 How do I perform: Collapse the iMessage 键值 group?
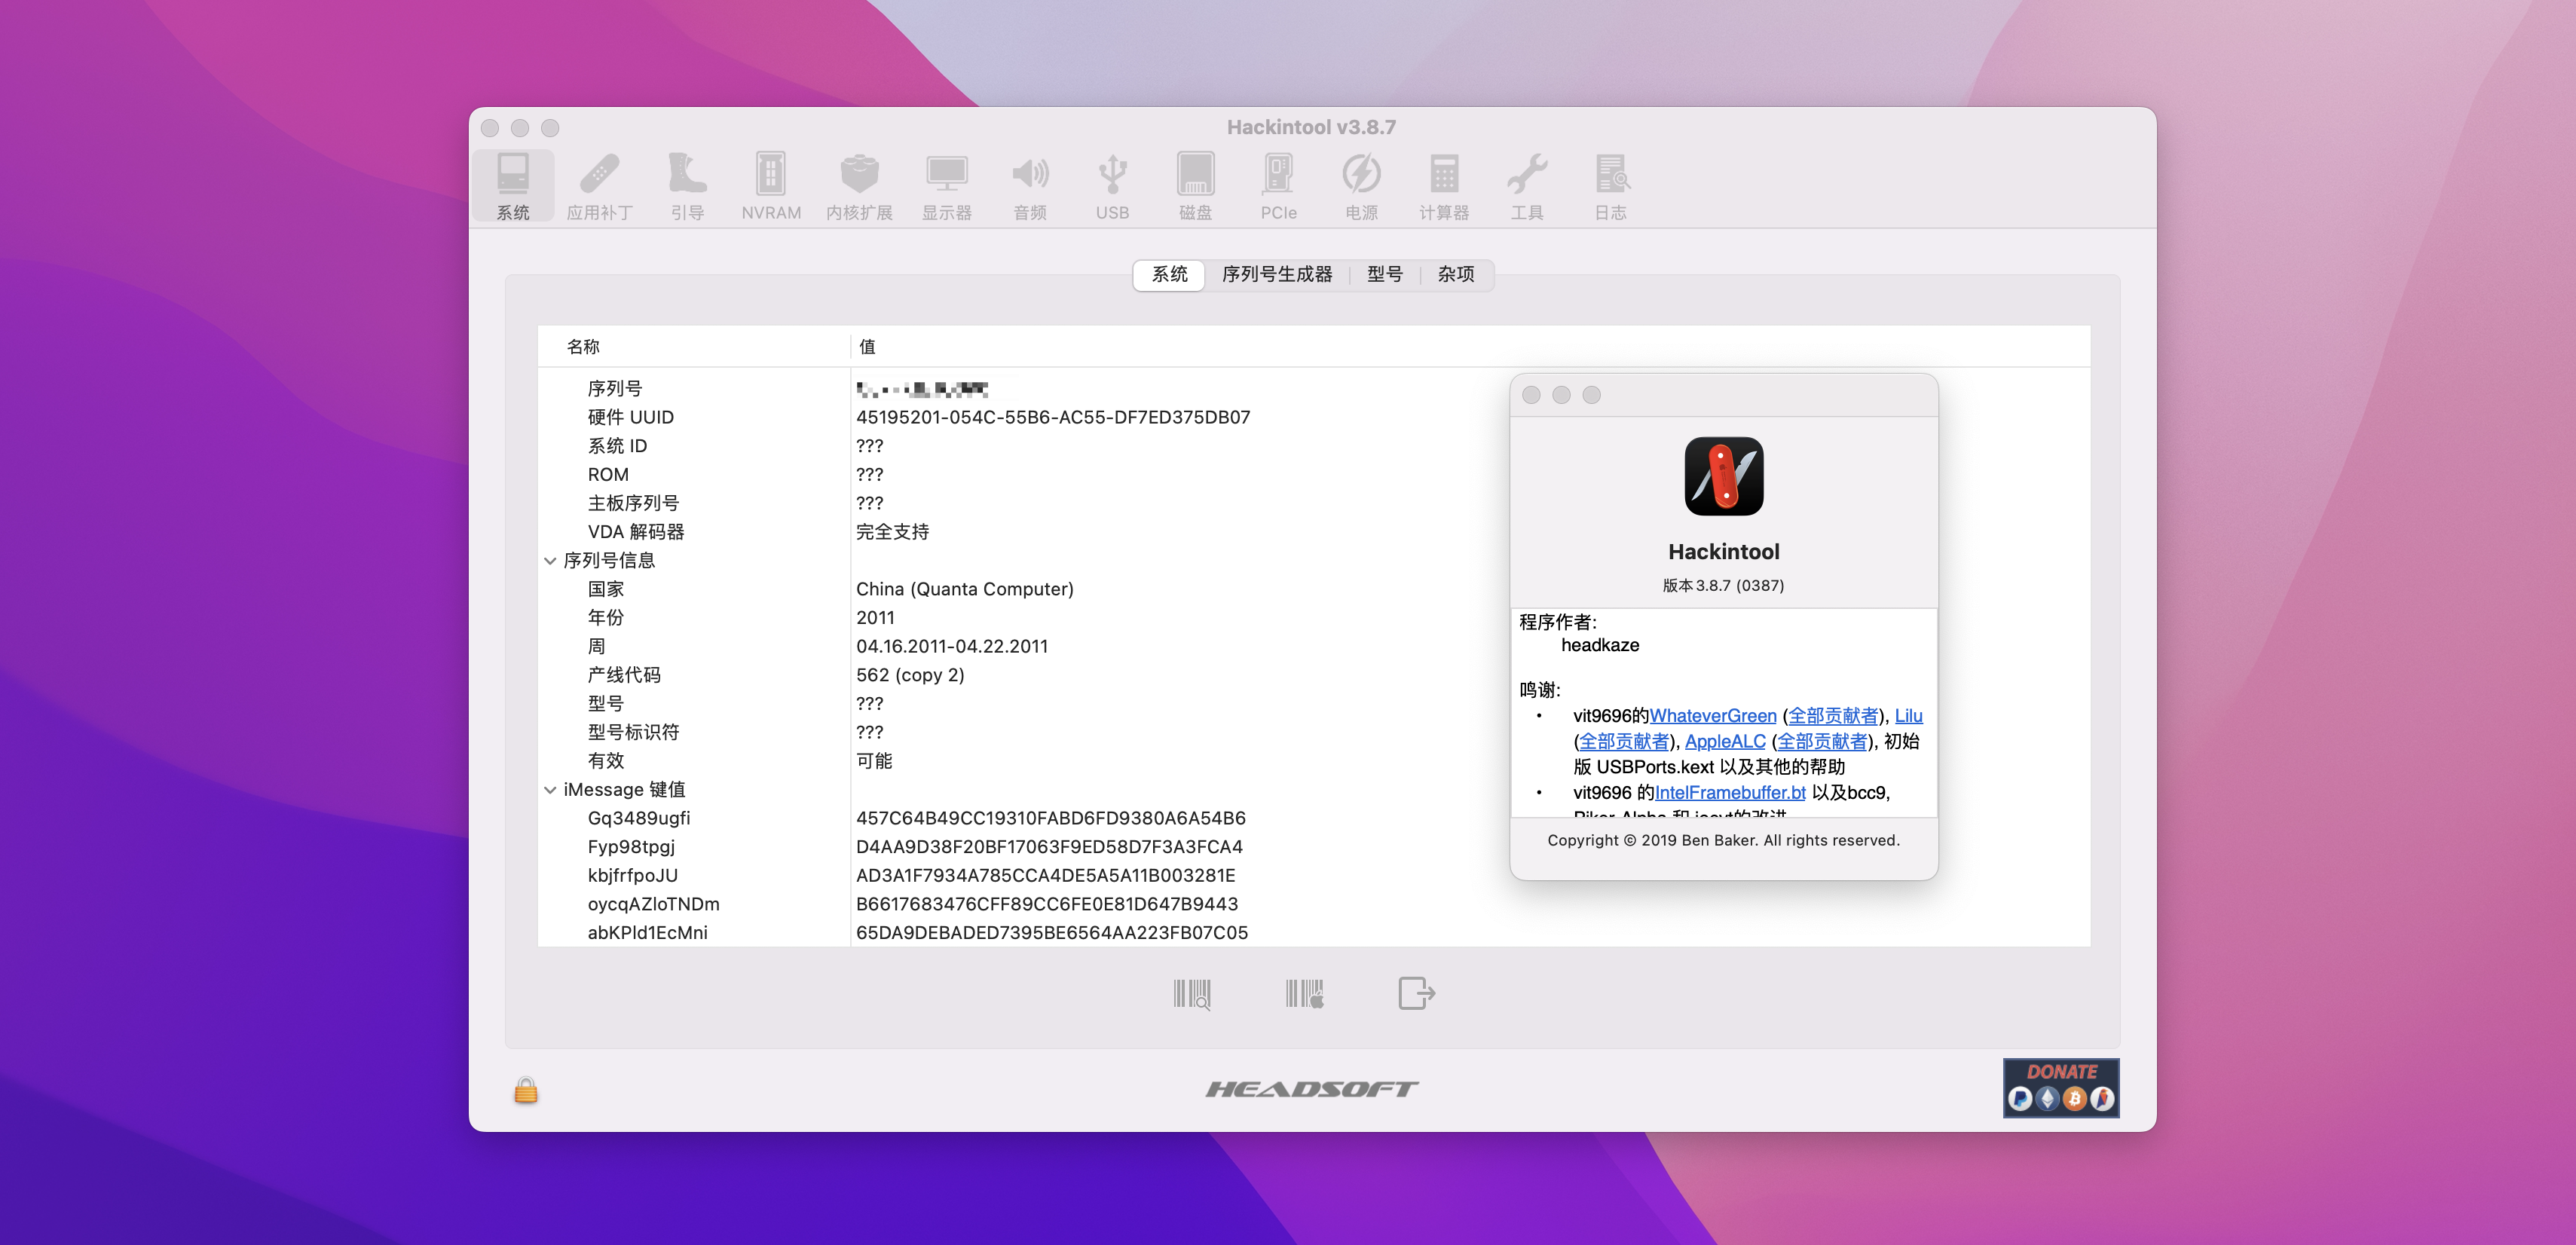[550, 790]
